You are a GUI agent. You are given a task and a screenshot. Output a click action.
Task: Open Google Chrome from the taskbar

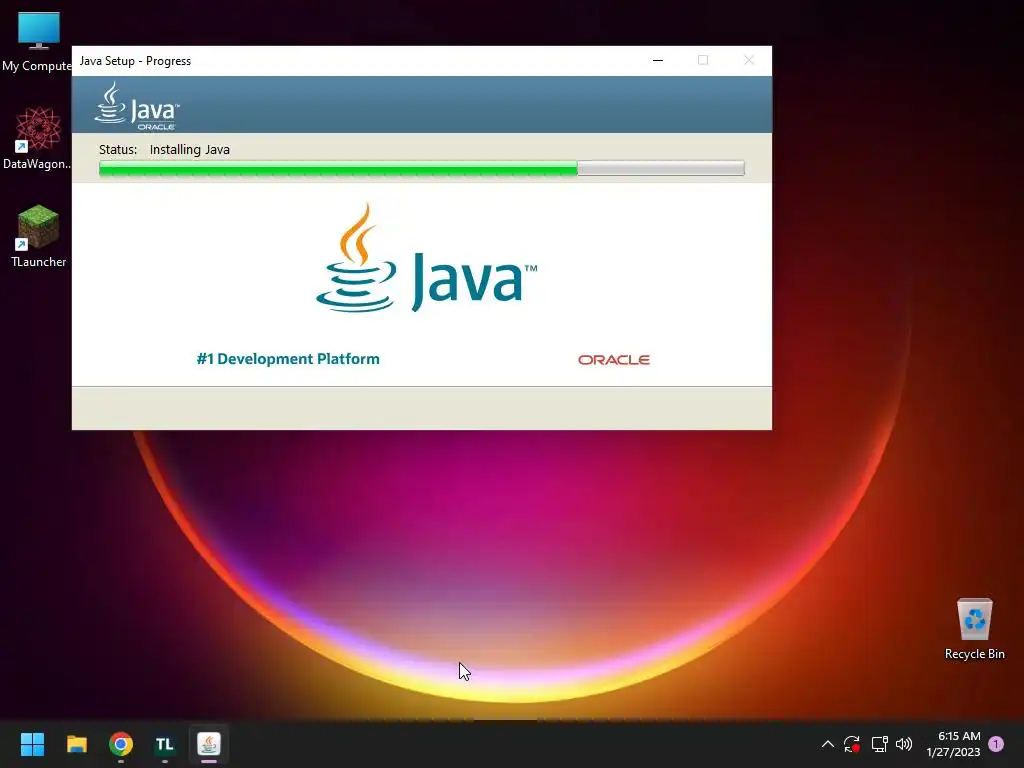121,744
